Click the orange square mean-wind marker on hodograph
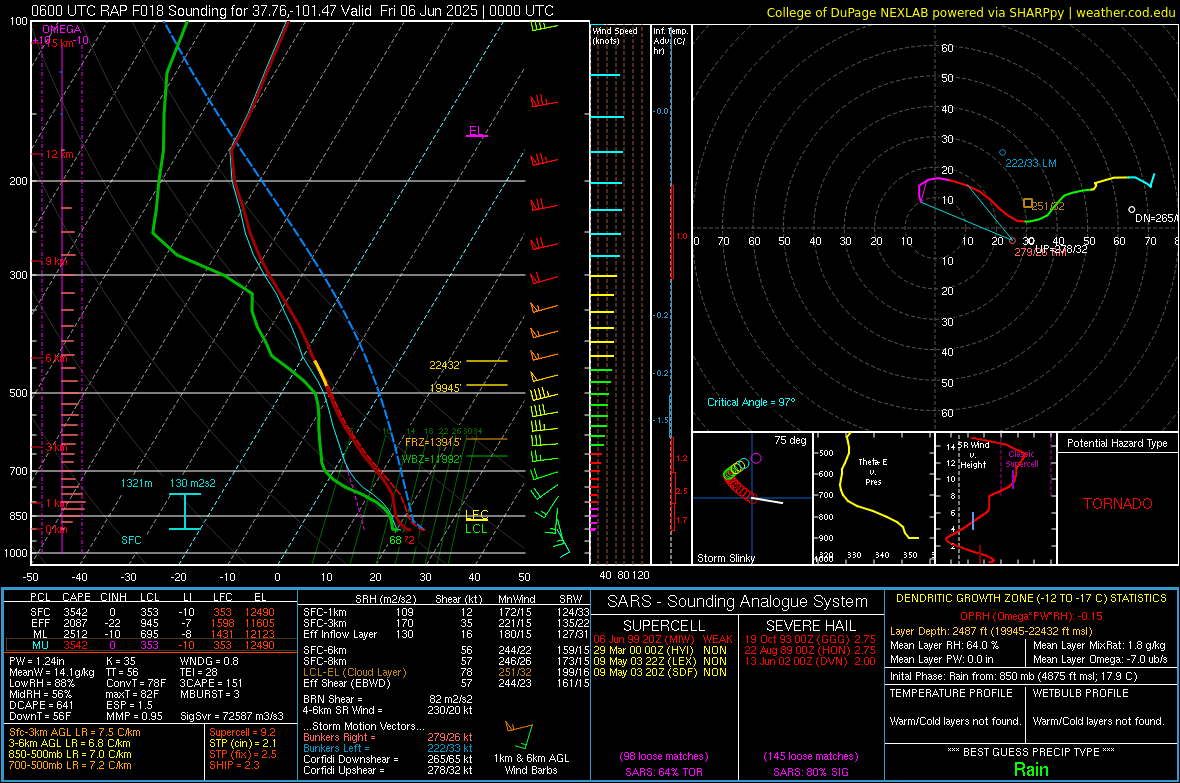Screen dimensions: 1180x783 1027,203
